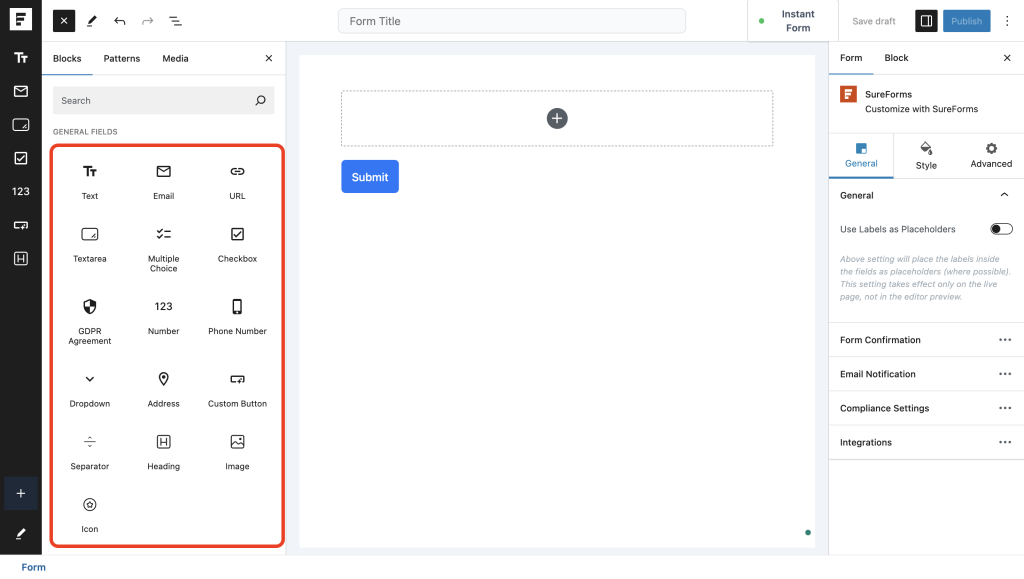
Task: Open the document overview list icon
Action: coord(176,20)
